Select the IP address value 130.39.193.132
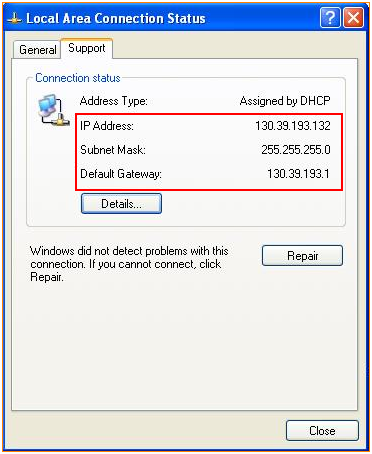This screenshot has height=454, width=372. [293, 126]
